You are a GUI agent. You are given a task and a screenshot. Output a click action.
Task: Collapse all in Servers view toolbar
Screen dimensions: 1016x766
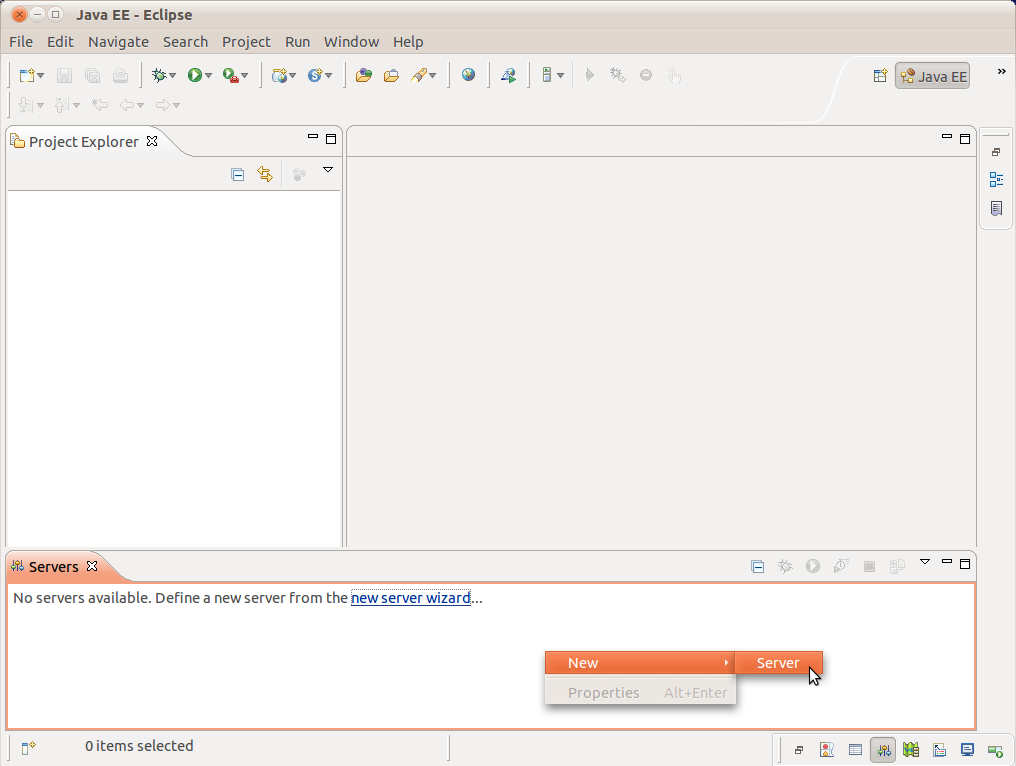758,566
